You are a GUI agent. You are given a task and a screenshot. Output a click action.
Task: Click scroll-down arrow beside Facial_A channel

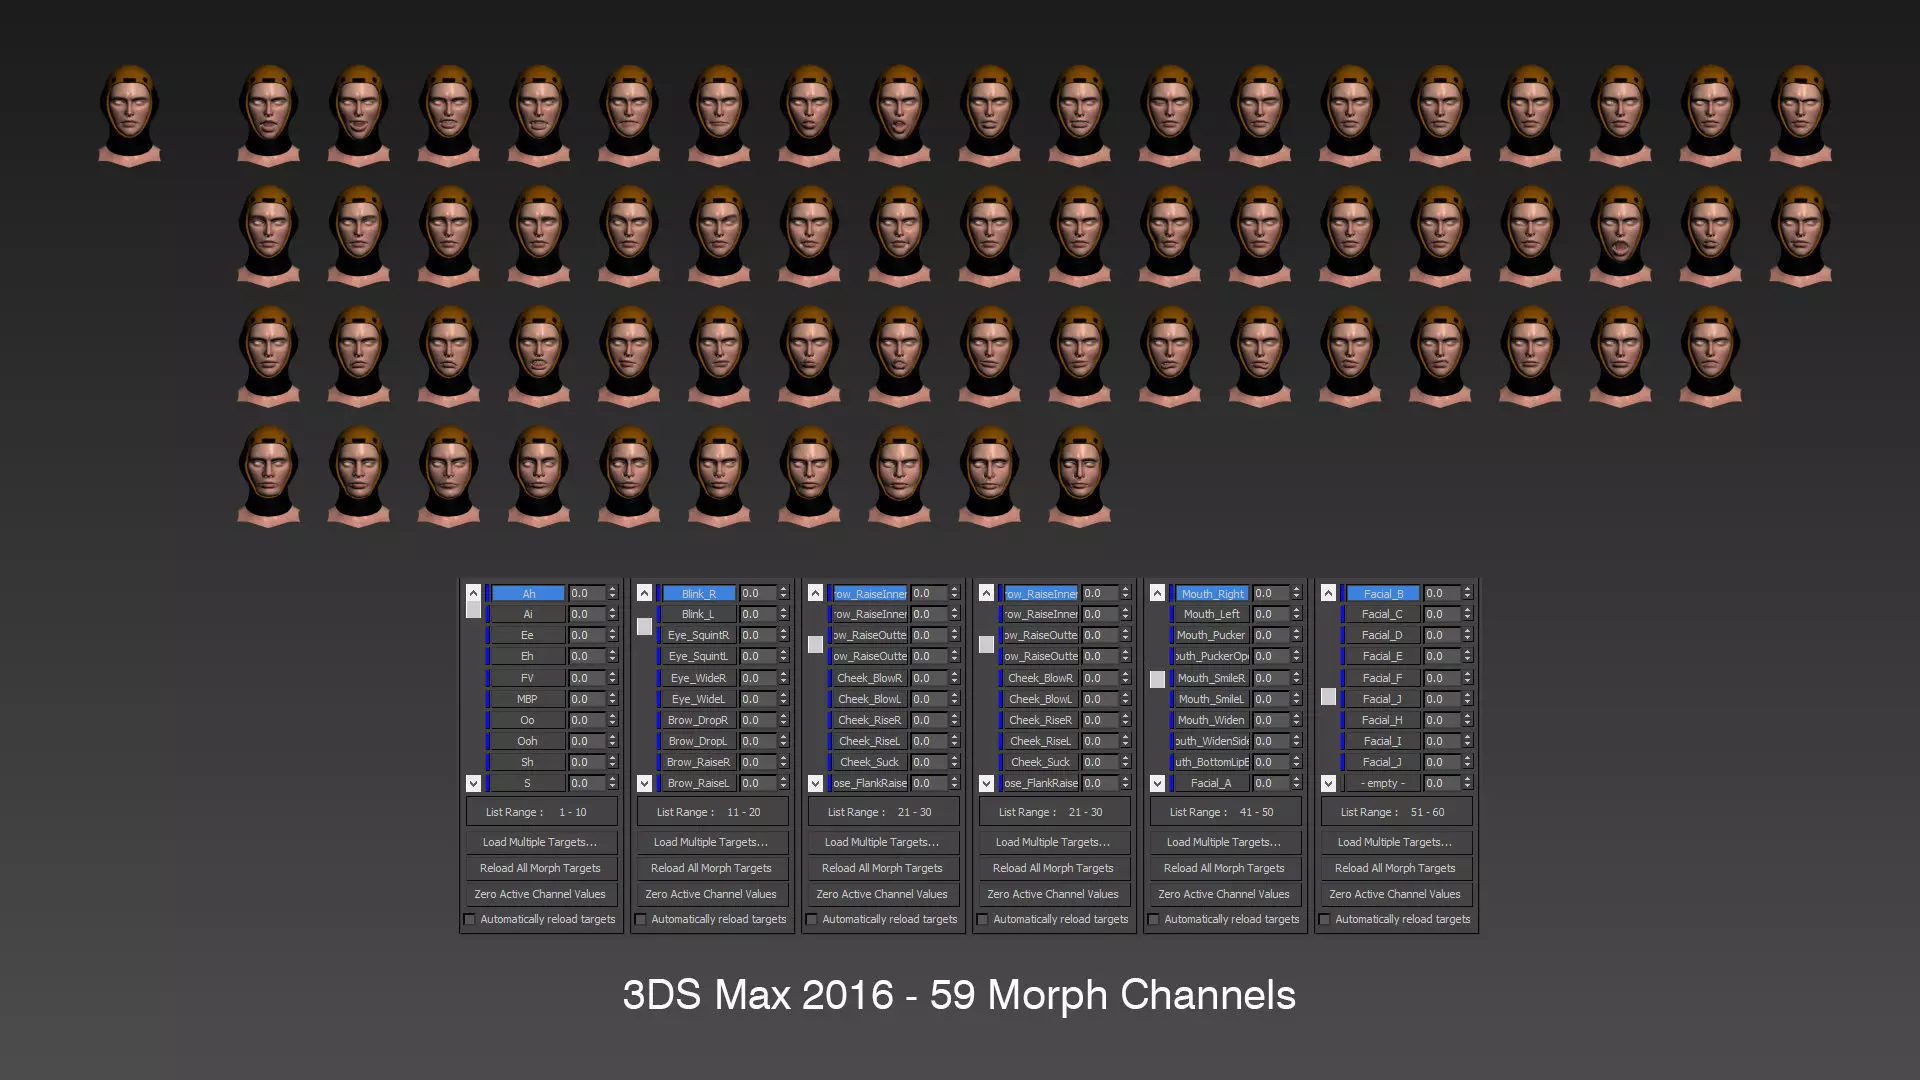pyautogui.click(x=1157, y=783)
